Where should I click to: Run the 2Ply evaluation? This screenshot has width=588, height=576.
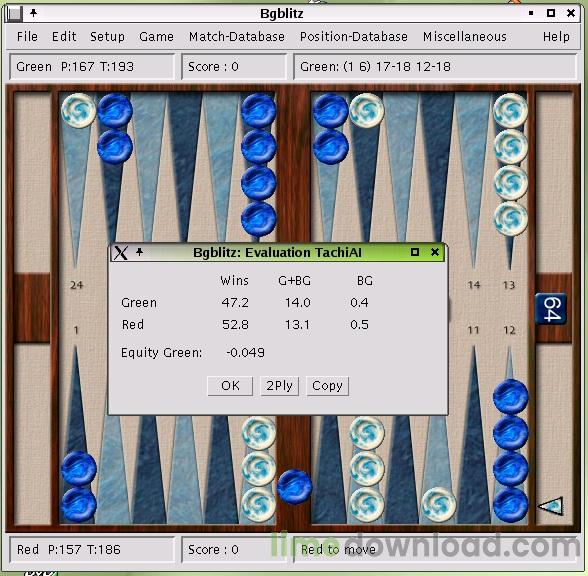279,386
